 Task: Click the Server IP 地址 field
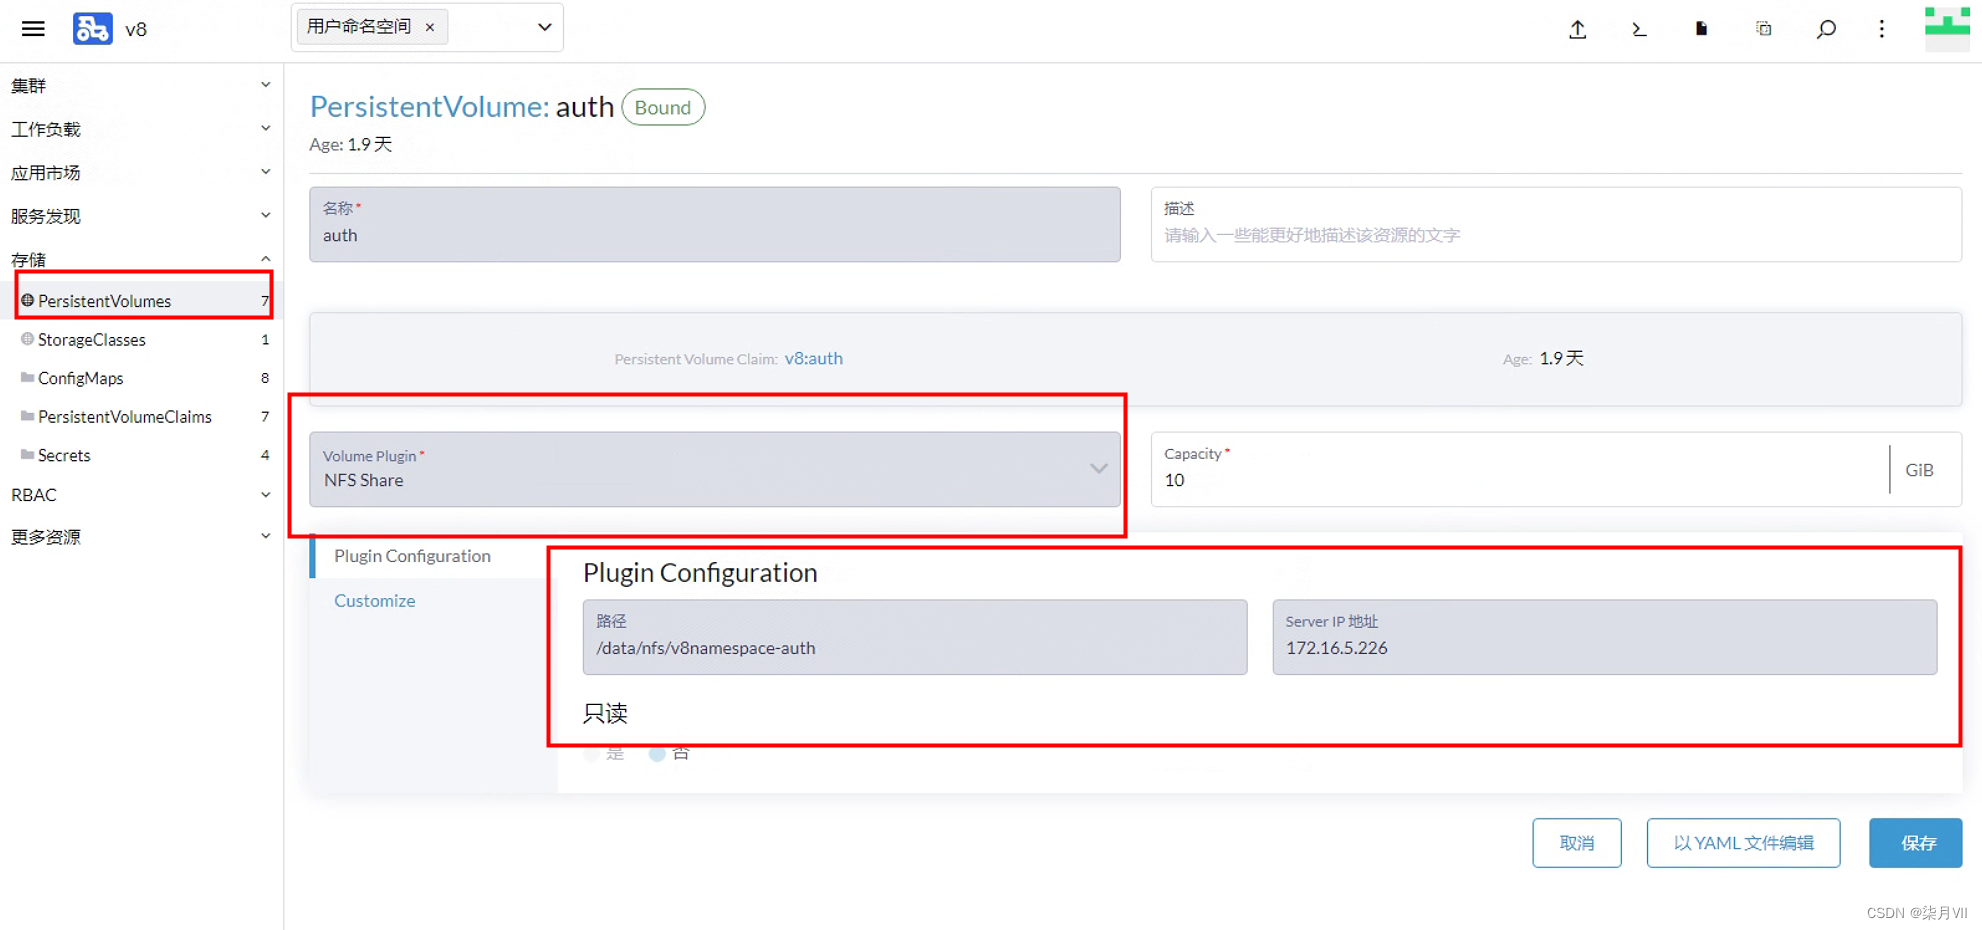1604,637
